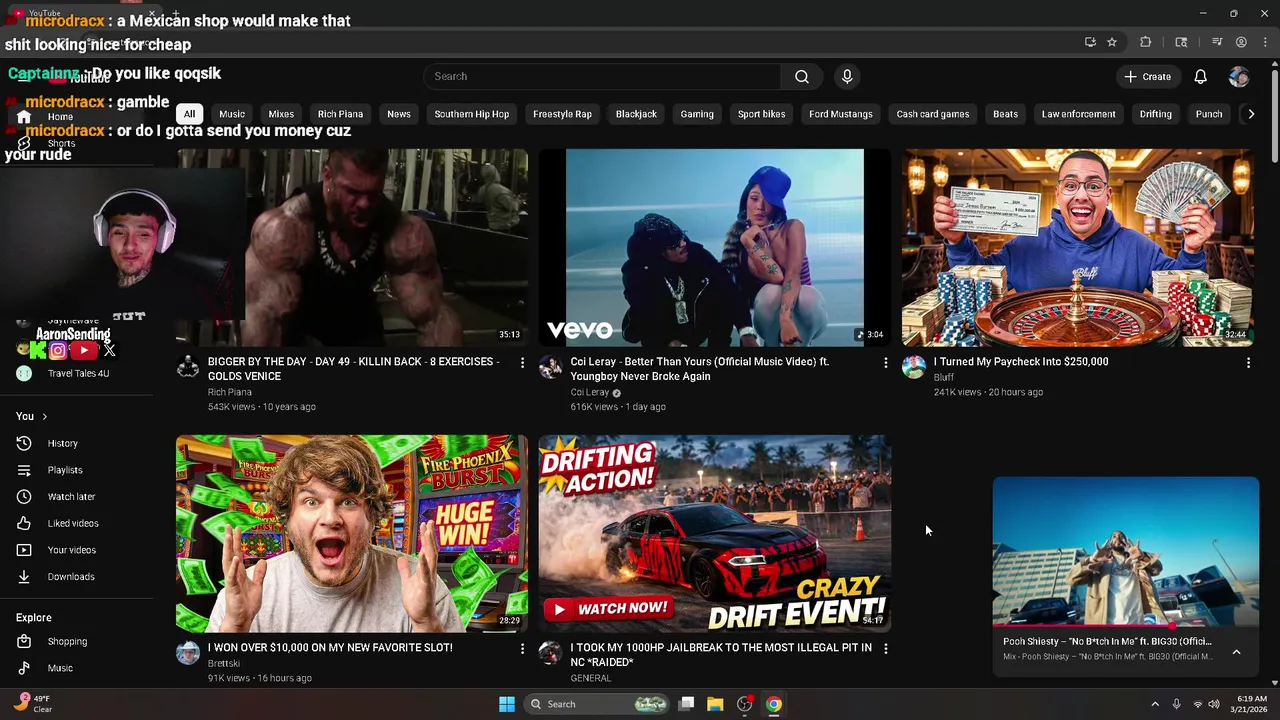Select the Drifting chip
The height and width of the screenshot is (720, 1280).
tap(1156, 114)
